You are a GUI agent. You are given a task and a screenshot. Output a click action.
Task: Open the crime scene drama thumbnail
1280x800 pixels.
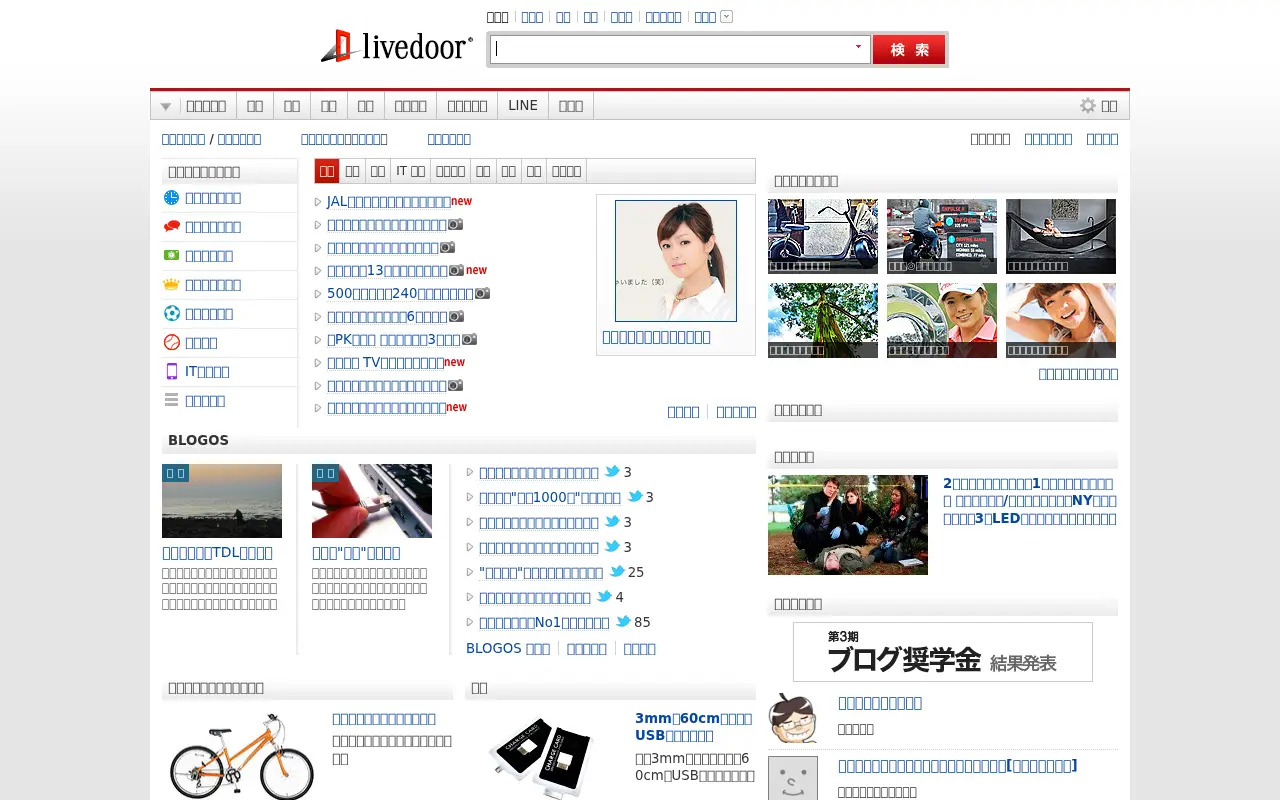848,525
